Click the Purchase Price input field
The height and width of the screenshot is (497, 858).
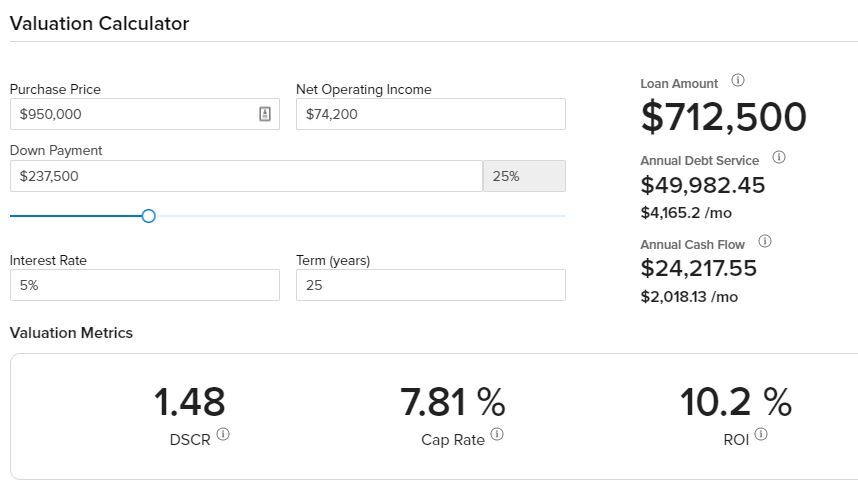tap(135, 114)
